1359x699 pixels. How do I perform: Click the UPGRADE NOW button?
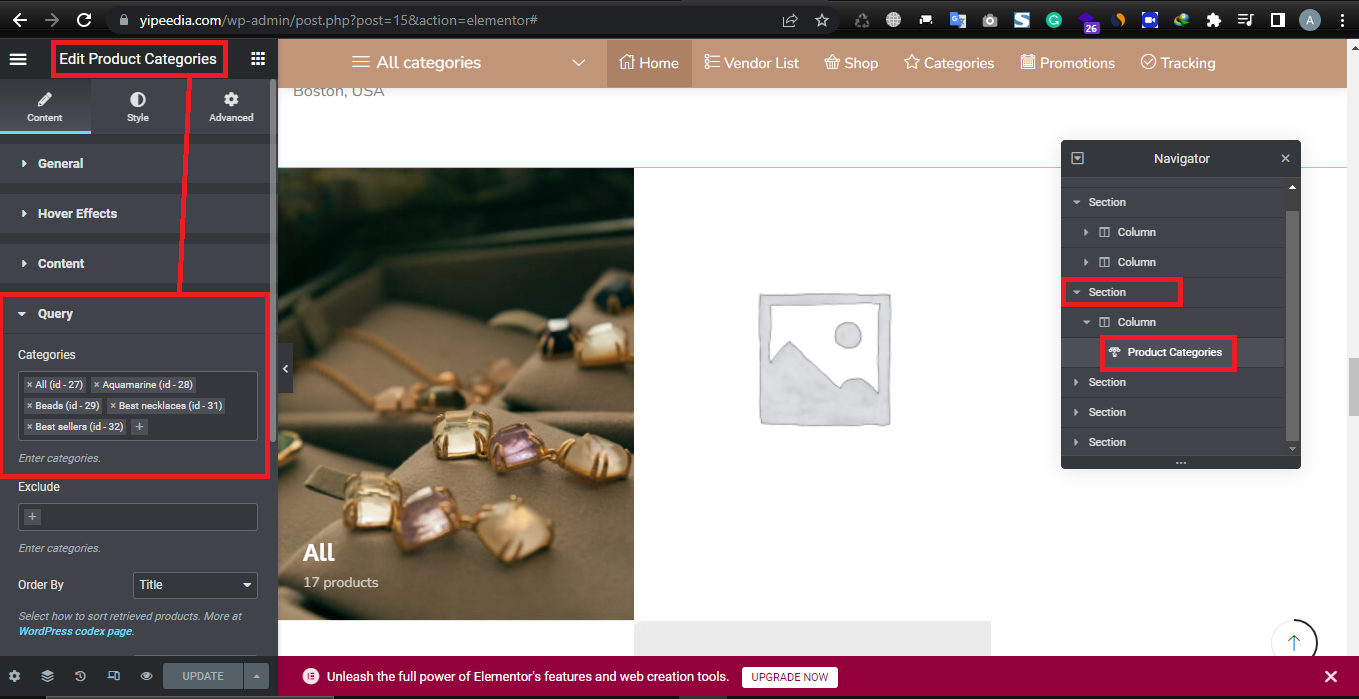[x=790, y=677]
